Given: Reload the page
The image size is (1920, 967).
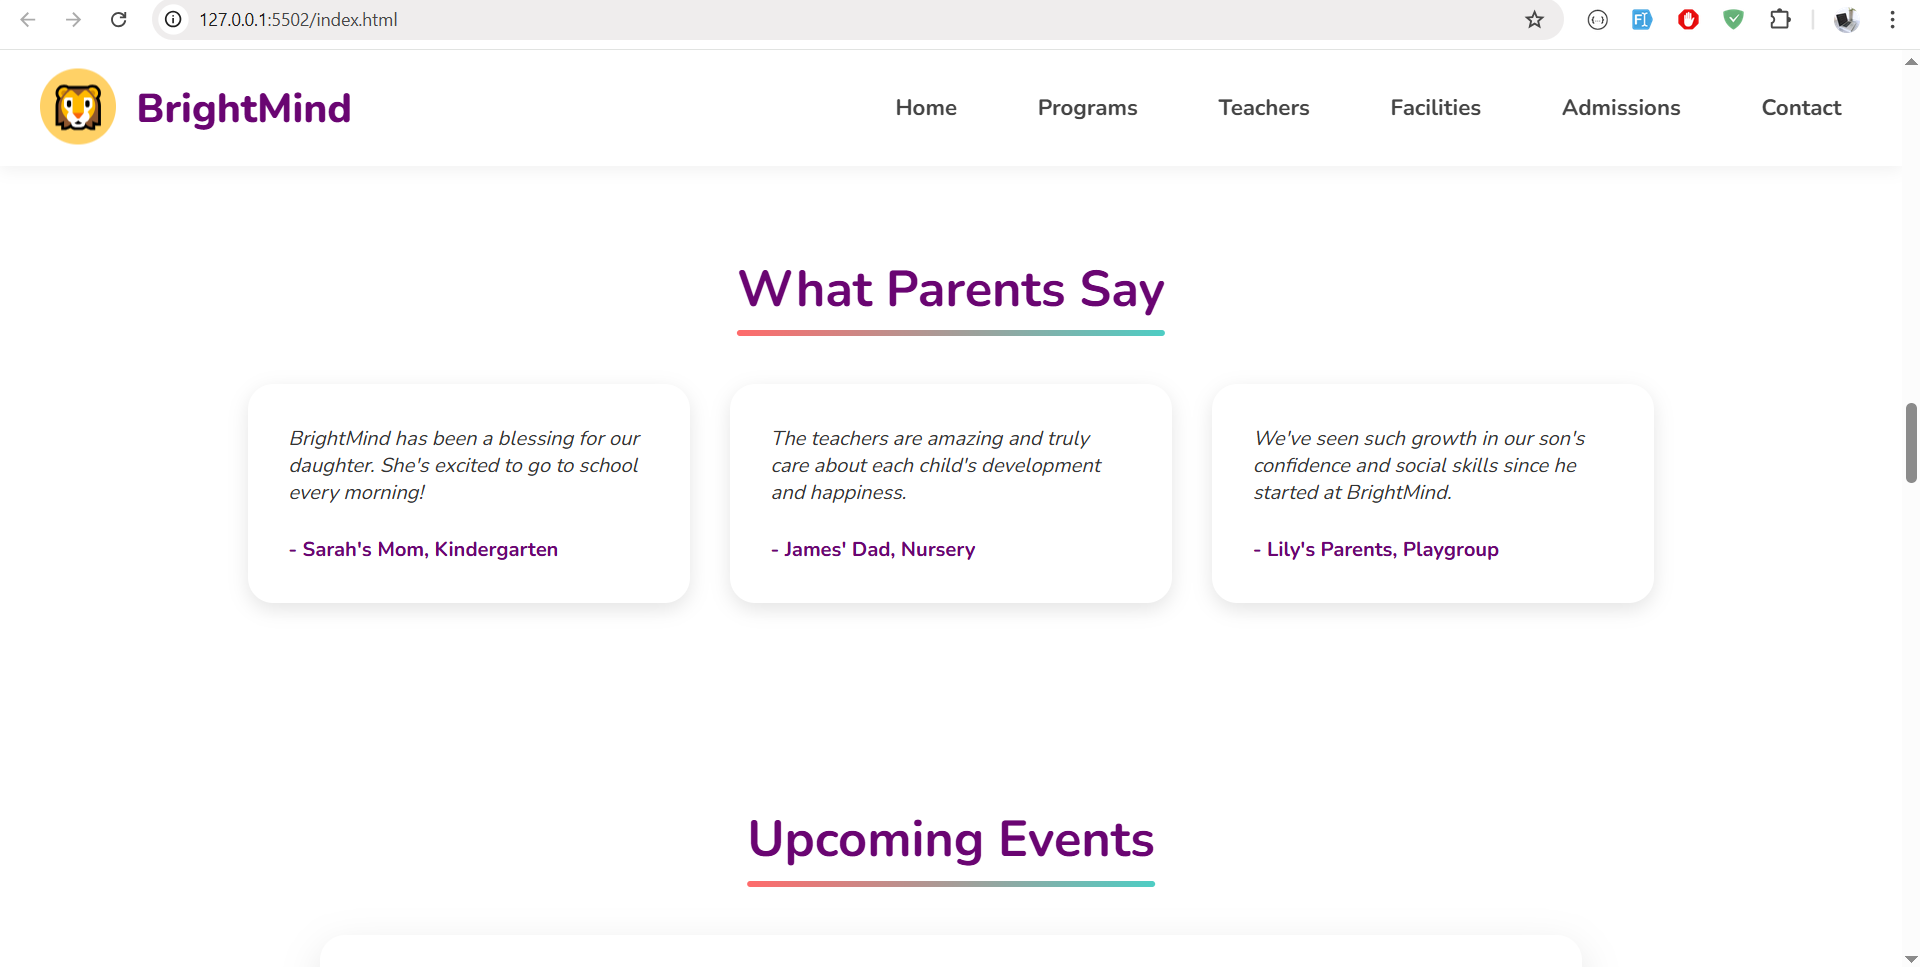Looking at the screenshot, I should (118, 20).
